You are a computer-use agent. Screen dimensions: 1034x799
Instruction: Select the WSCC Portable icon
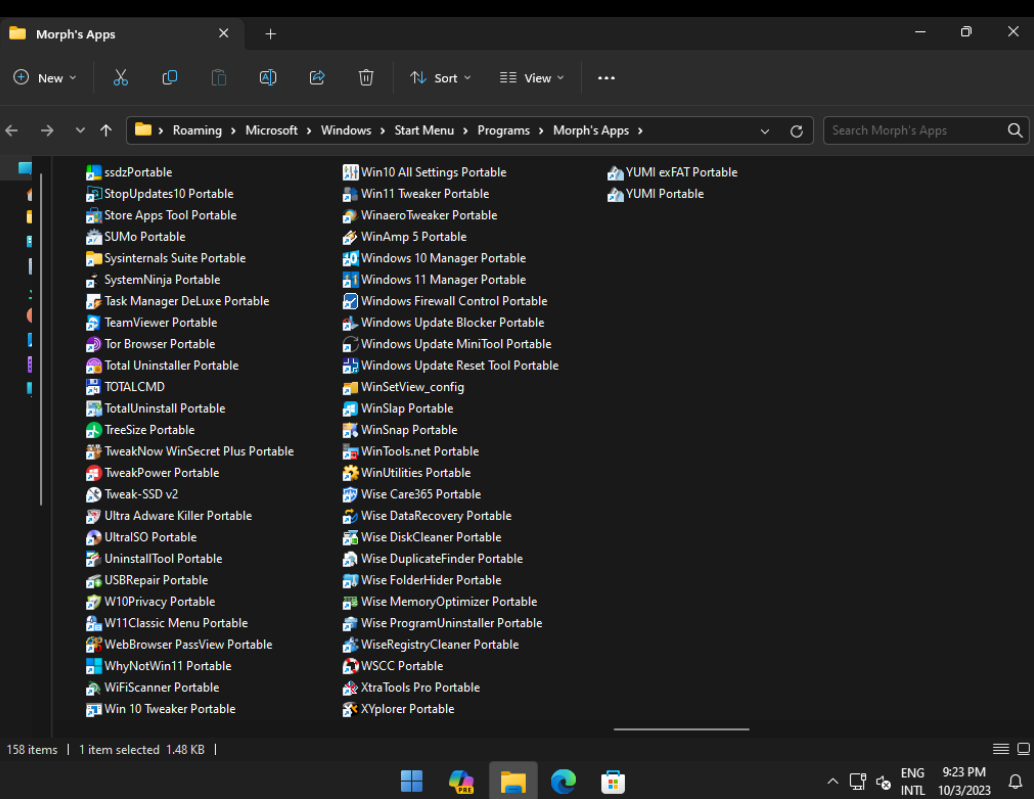click(x=350, y=666)
